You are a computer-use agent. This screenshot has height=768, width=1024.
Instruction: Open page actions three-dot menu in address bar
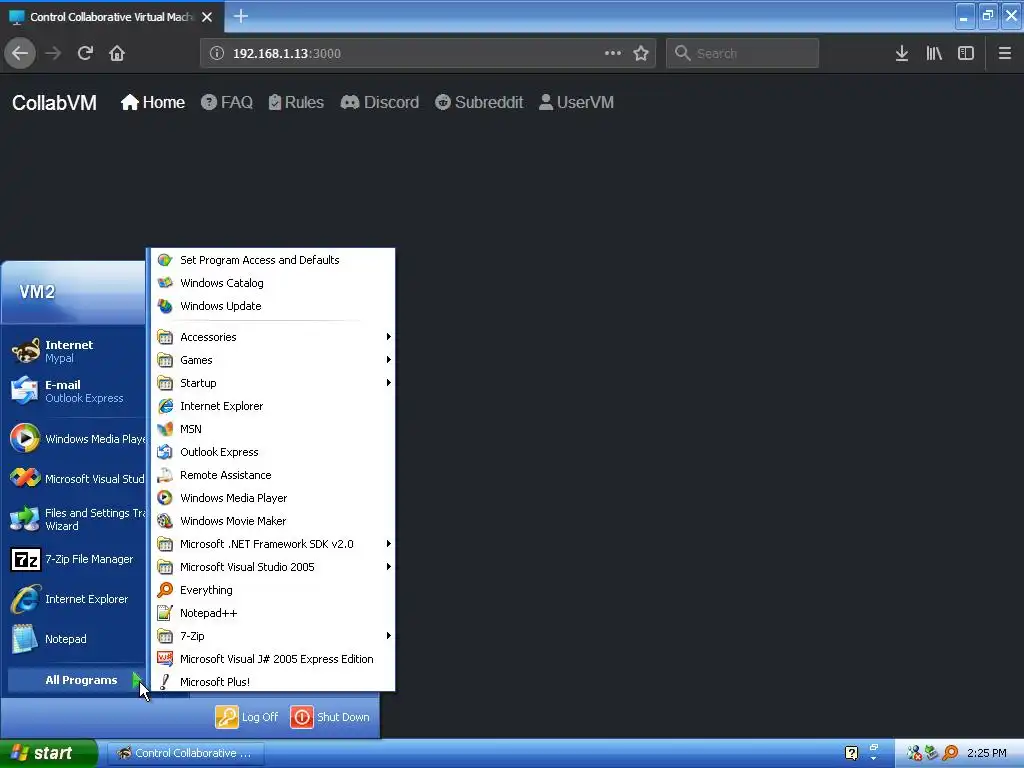click(613, 53)
